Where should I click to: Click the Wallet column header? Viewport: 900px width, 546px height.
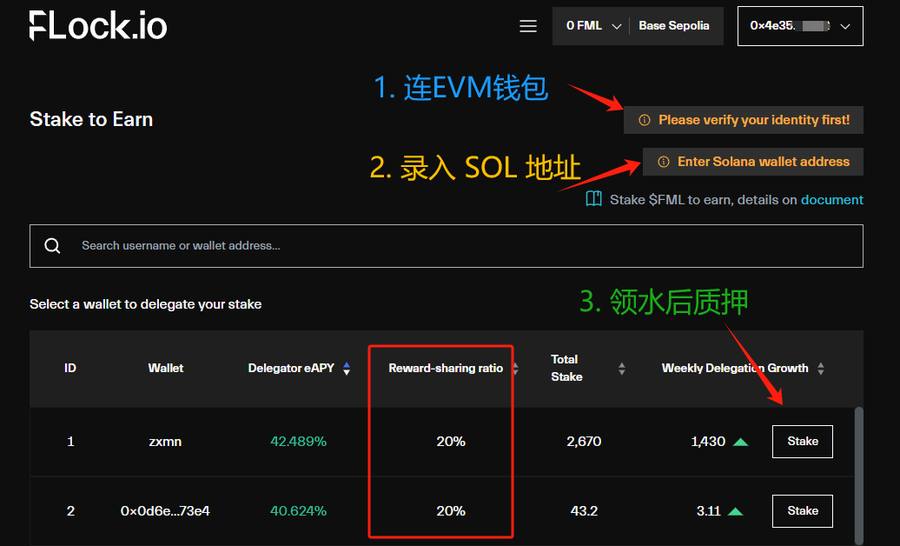(x=165, y=368)
